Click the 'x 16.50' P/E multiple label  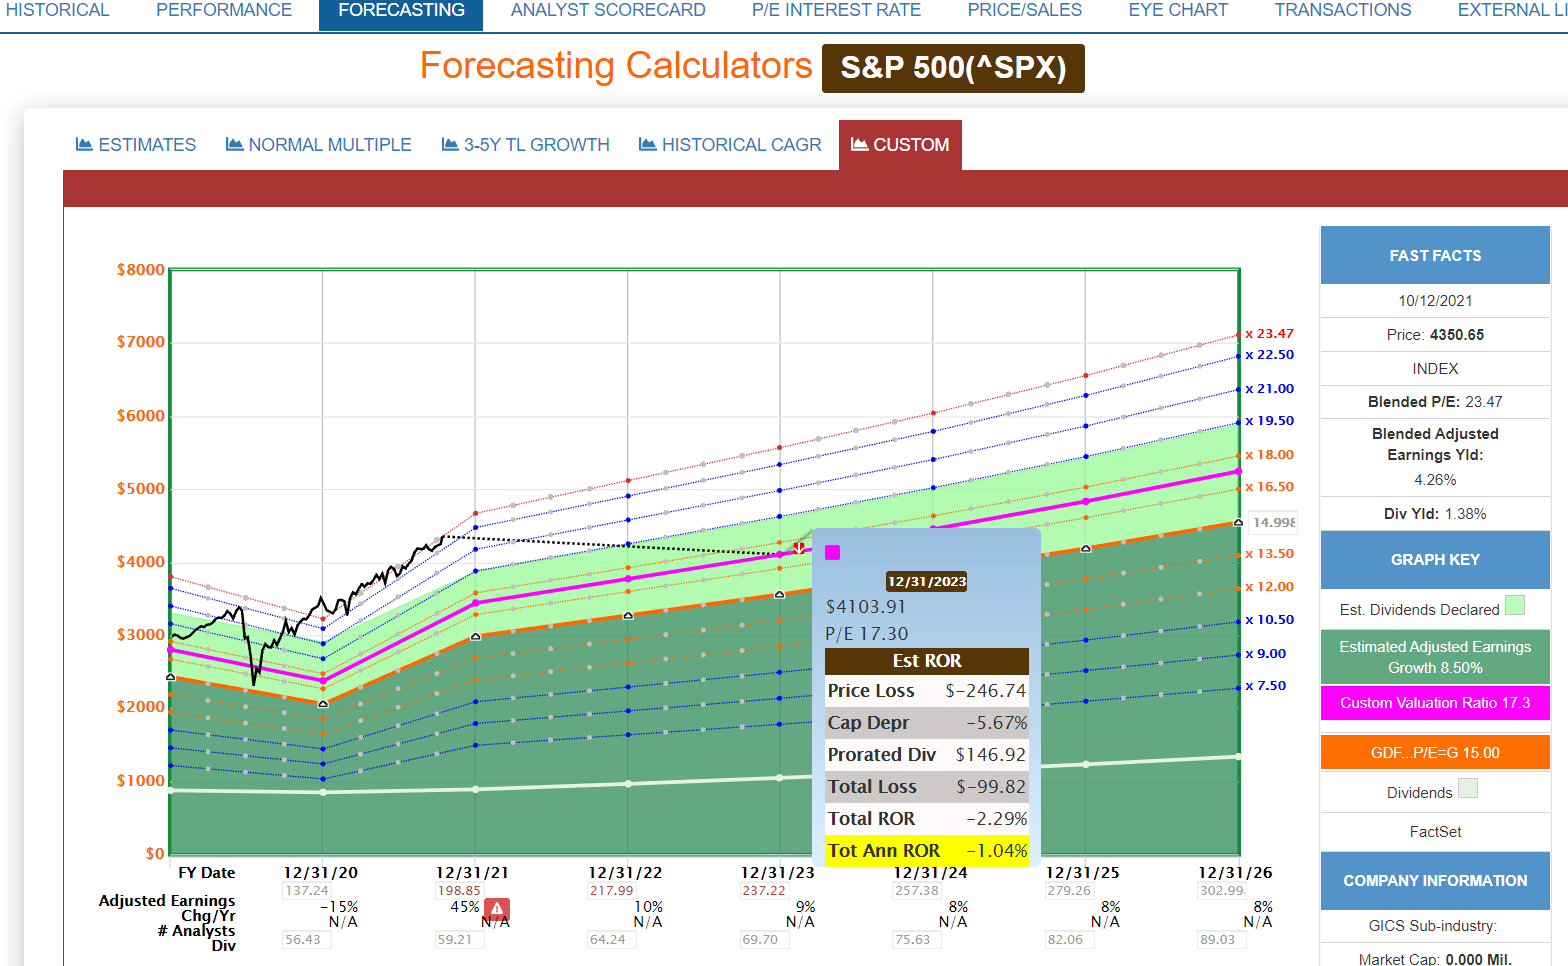1269,487
